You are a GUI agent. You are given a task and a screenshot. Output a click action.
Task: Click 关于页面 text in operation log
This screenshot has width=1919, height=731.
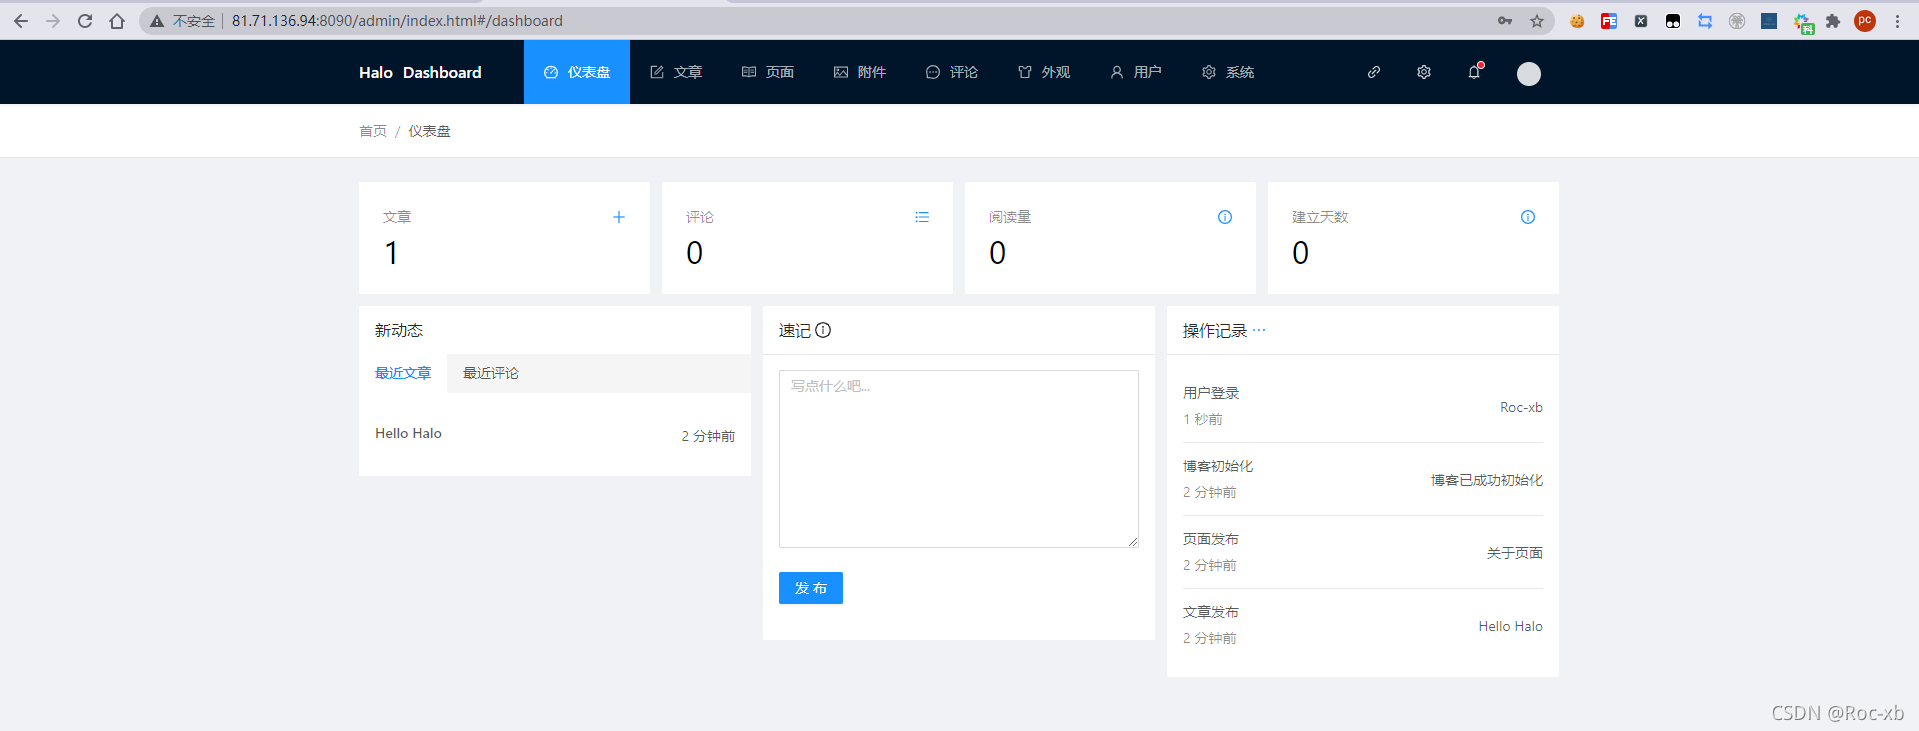point(1515,553)
